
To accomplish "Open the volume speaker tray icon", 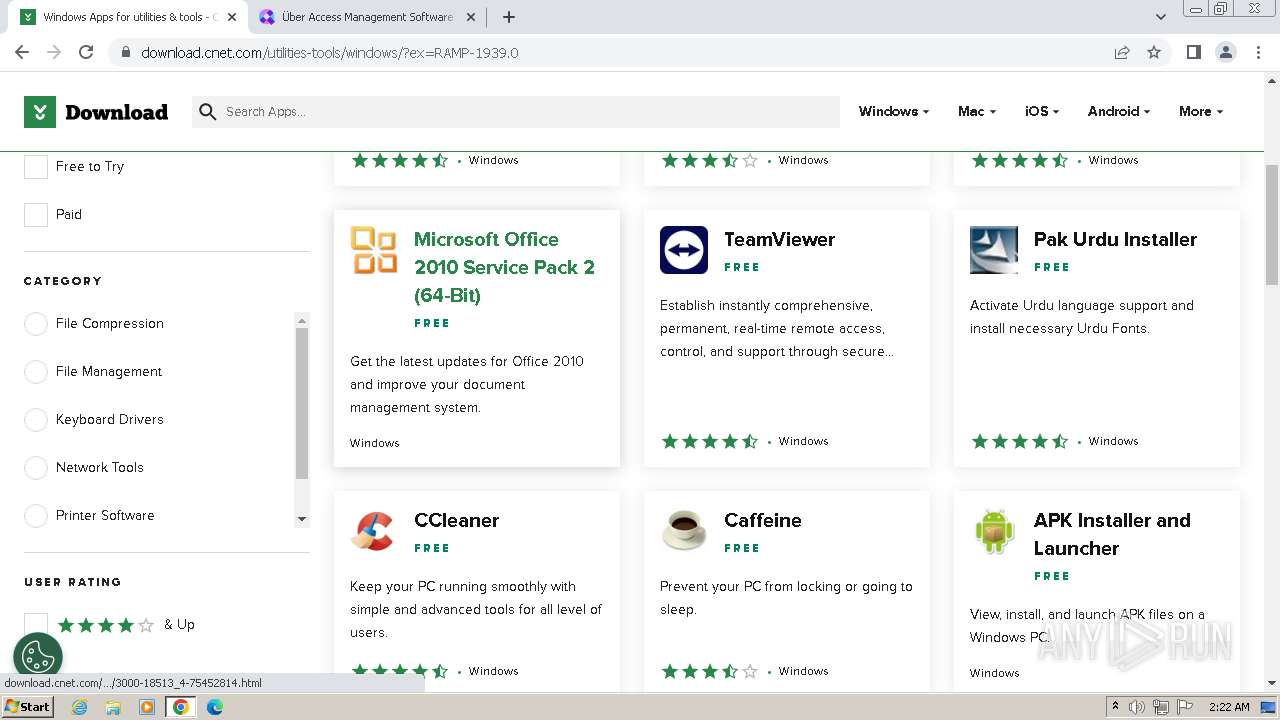I will [x=1137, y=707].
